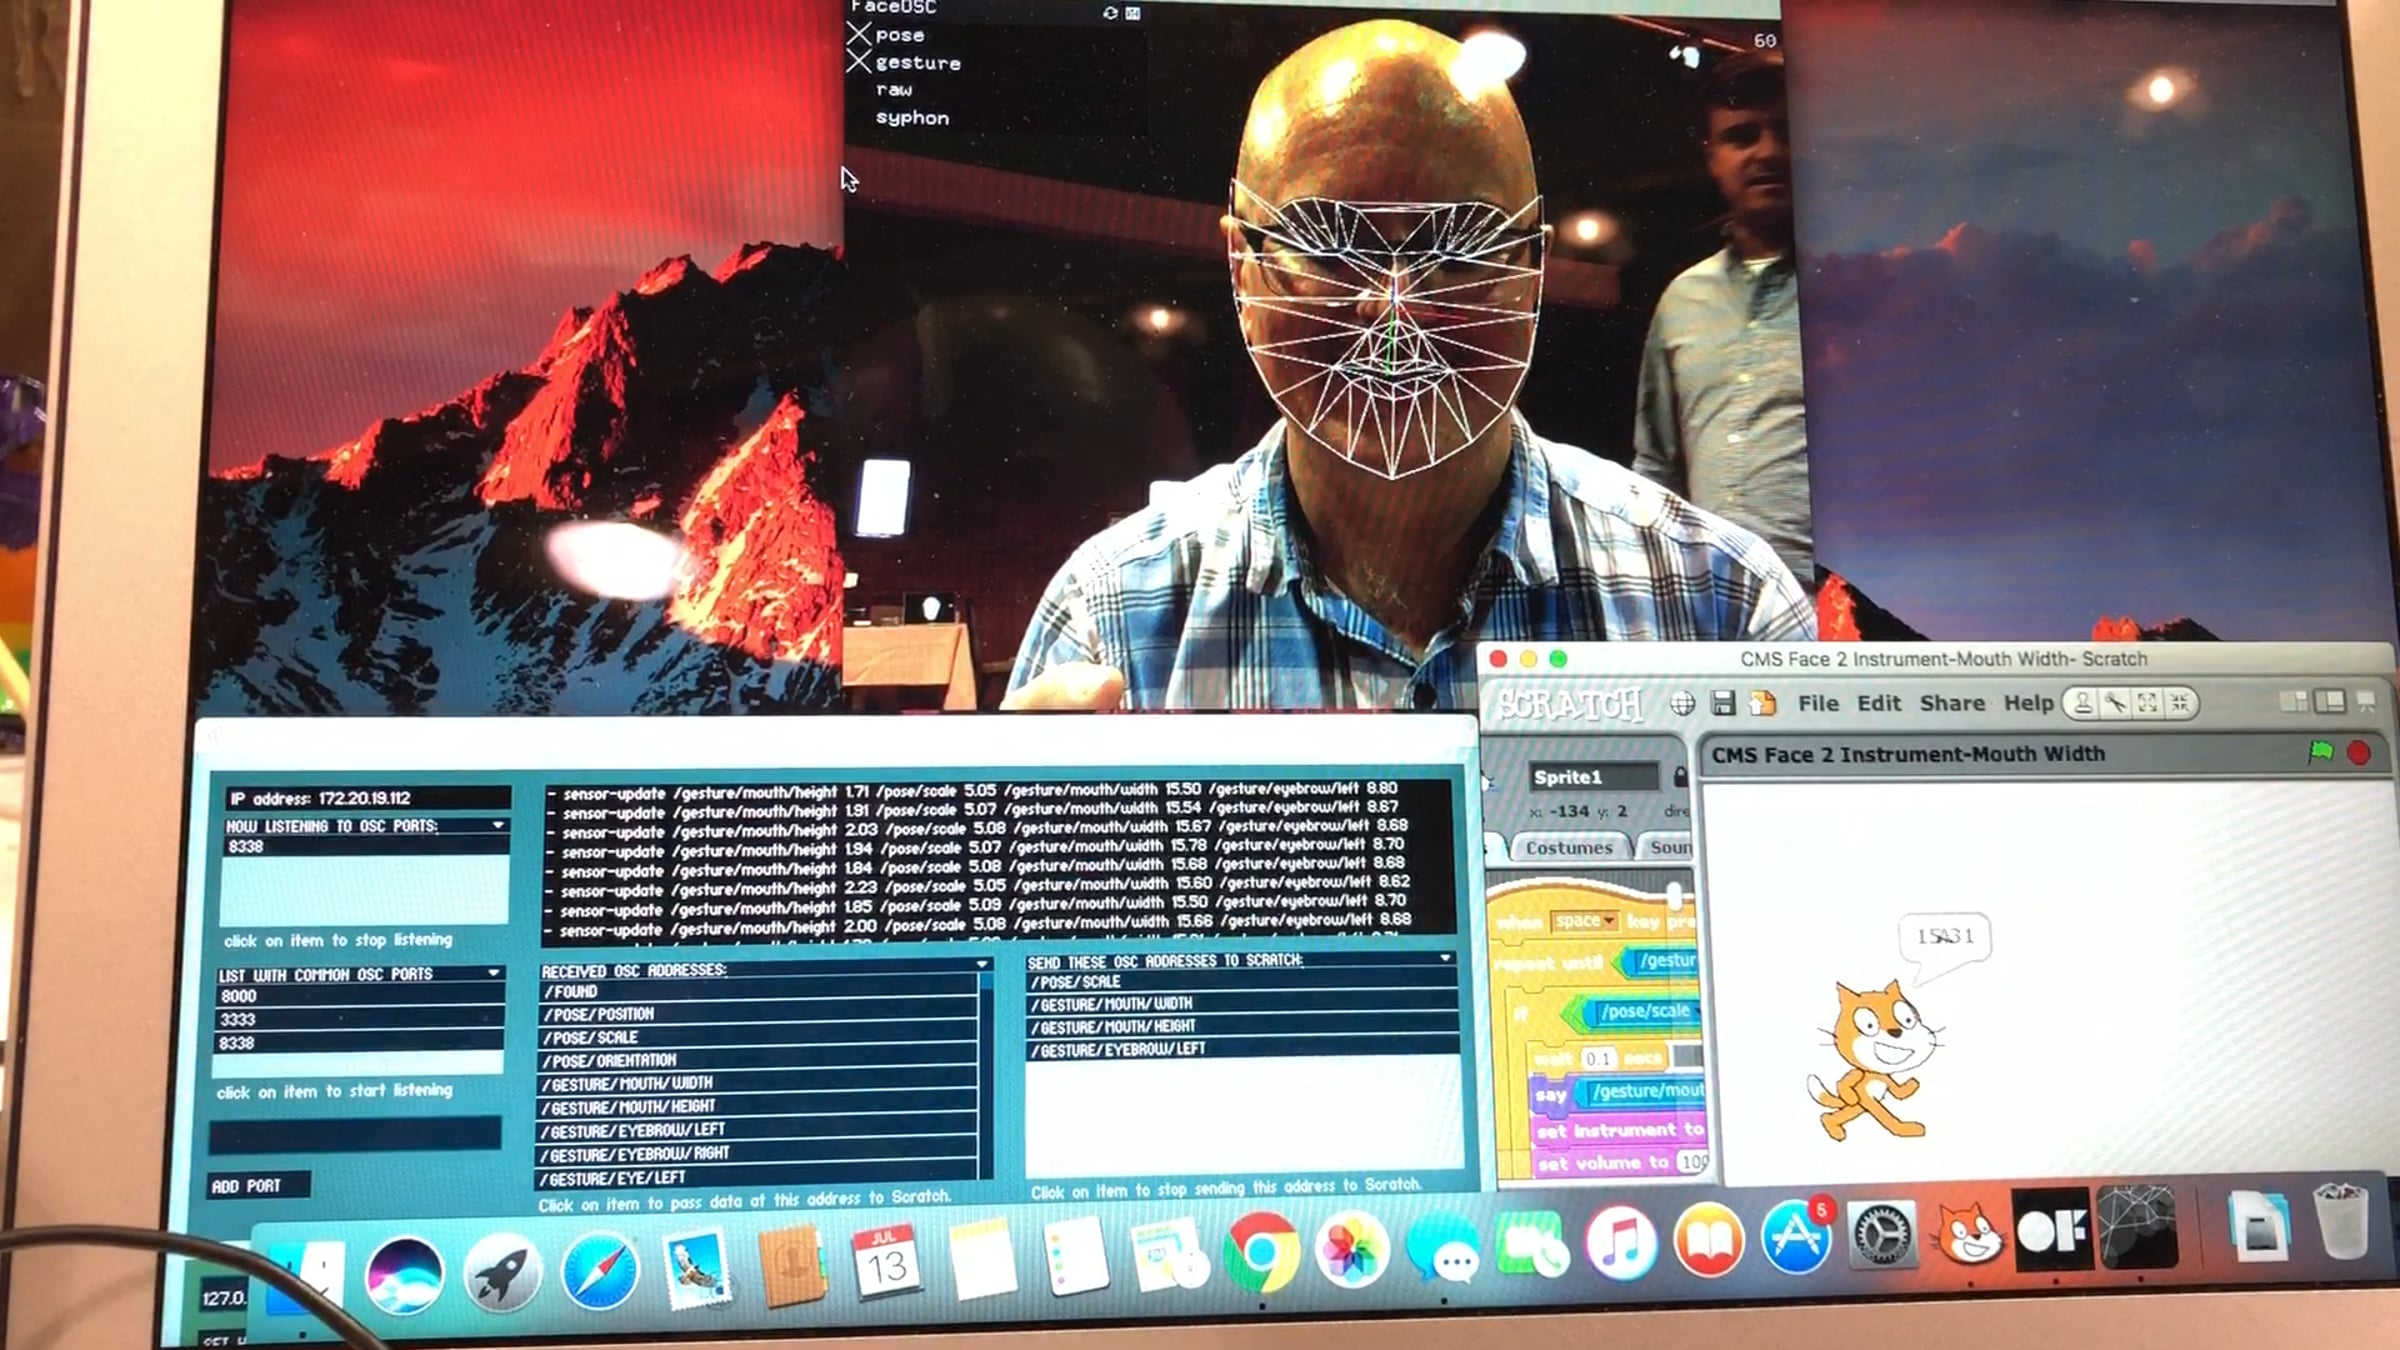Click the green flag to start scripts
The image size is (2400, 1350).
click(2321, 752)
